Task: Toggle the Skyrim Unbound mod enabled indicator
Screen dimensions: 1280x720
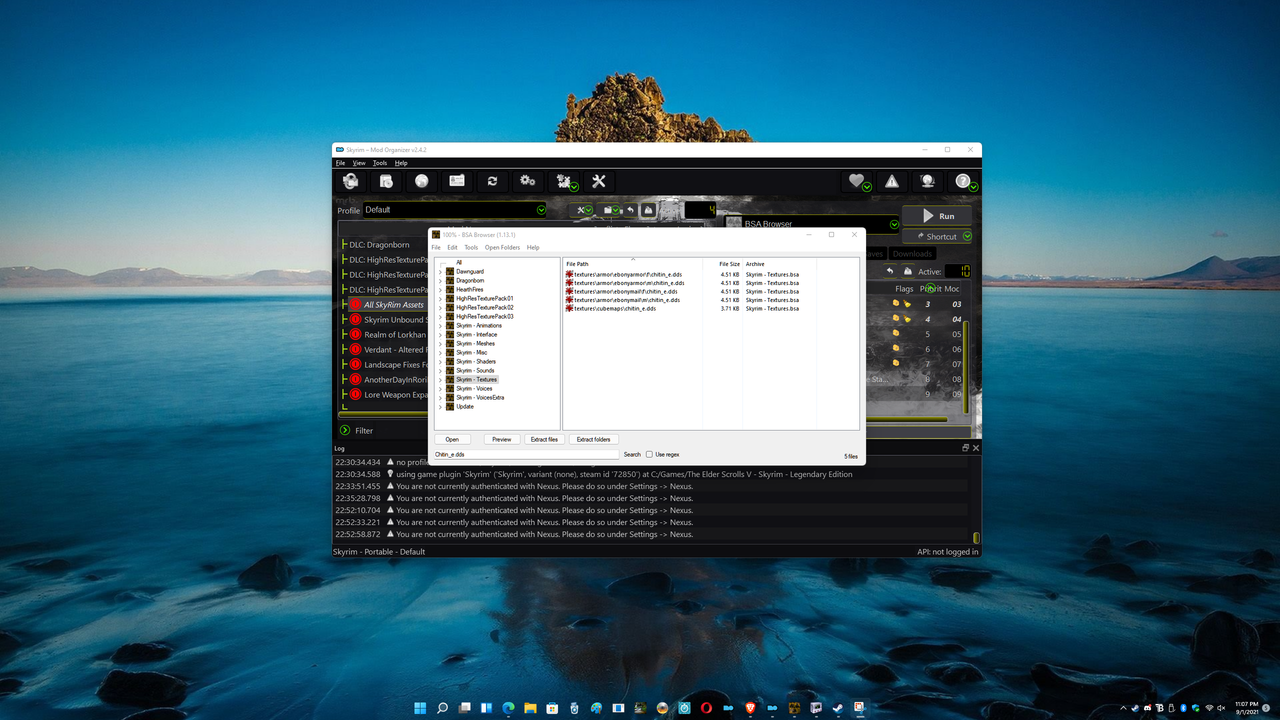Action: click(355, 319)
